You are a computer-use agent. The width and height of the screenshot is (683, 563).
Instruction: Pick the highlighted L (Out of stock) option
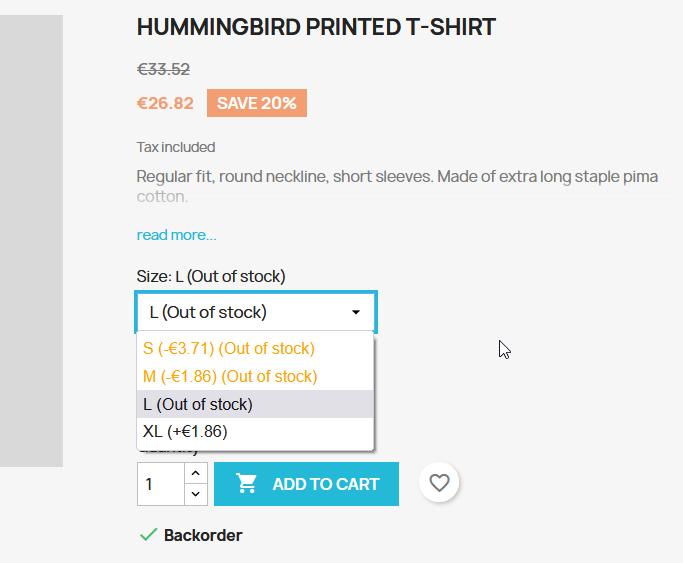(x=198, y=404)
